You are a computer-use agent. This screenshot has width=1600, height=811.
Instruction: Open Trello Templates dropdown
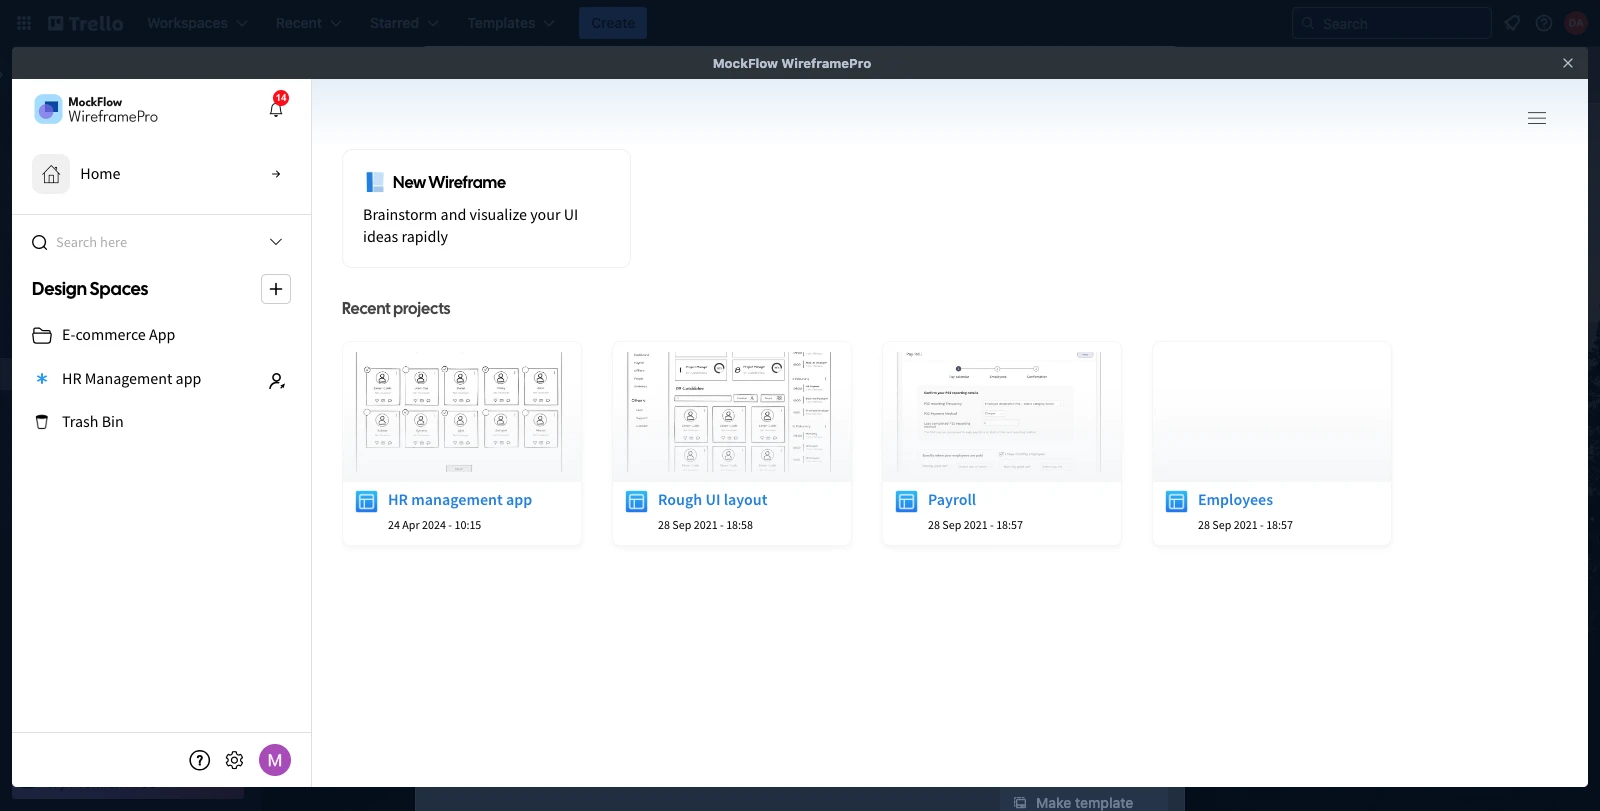click(511, 23)
